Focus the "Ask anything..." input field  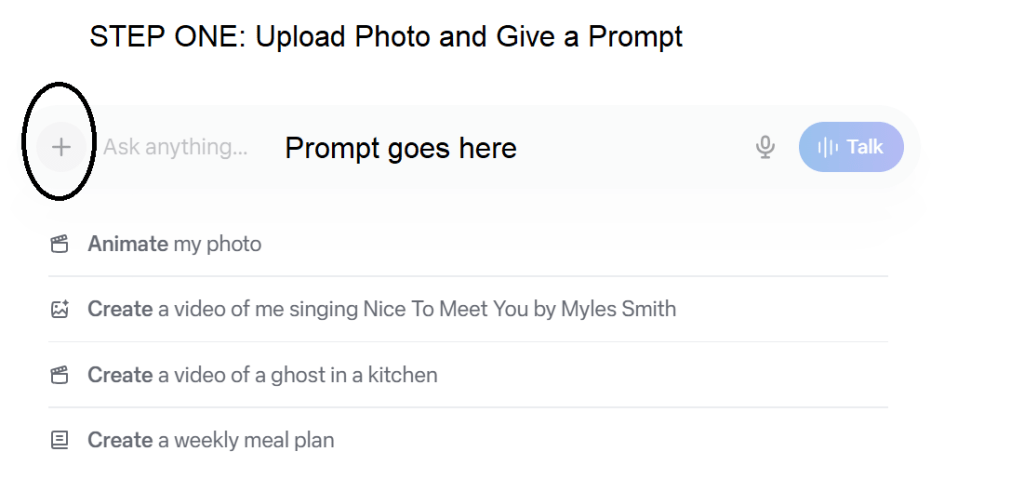pos(175,147)
